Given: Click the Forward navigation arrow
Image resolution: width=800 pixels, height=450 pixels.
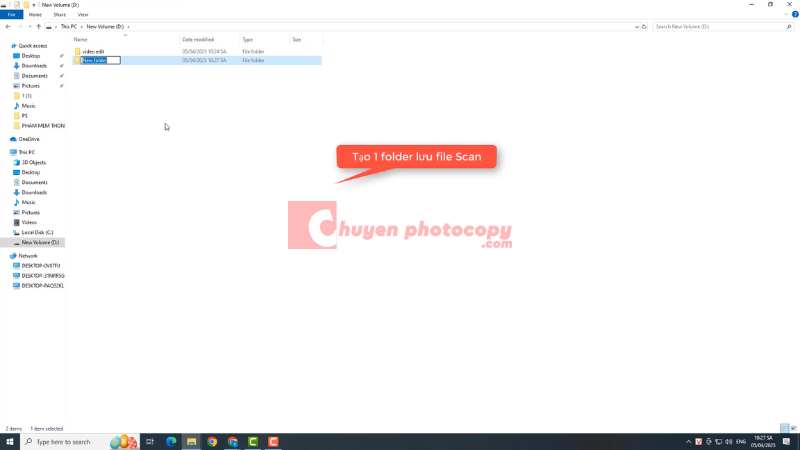Looking at the screenshot, I should pyautogui.click(x=20, y=27).
